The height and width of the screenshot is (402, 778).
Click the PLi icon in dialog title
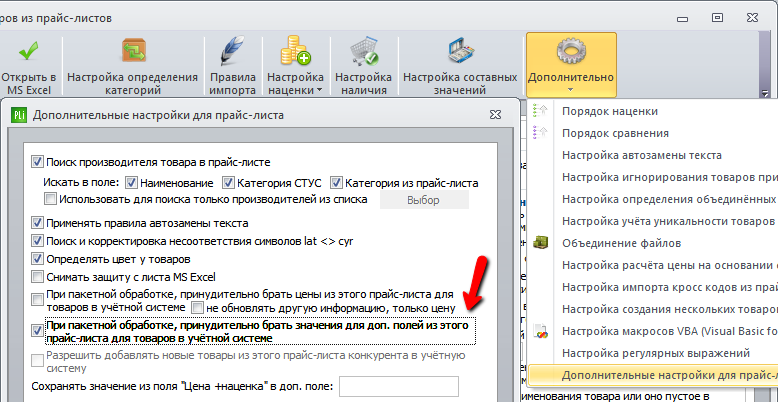pyautogui.click(x=19, y=115)
